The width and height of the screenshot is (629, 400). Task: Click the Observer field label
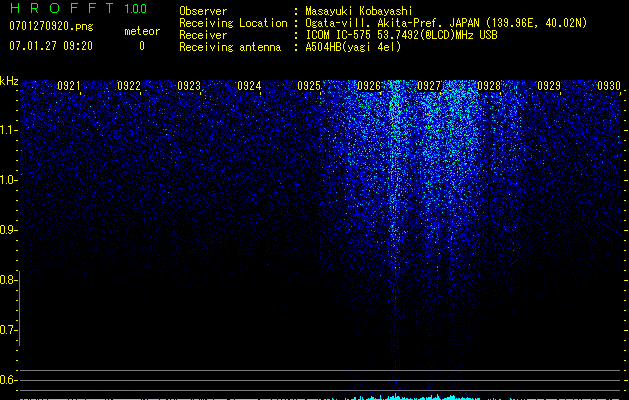[203, 11]
